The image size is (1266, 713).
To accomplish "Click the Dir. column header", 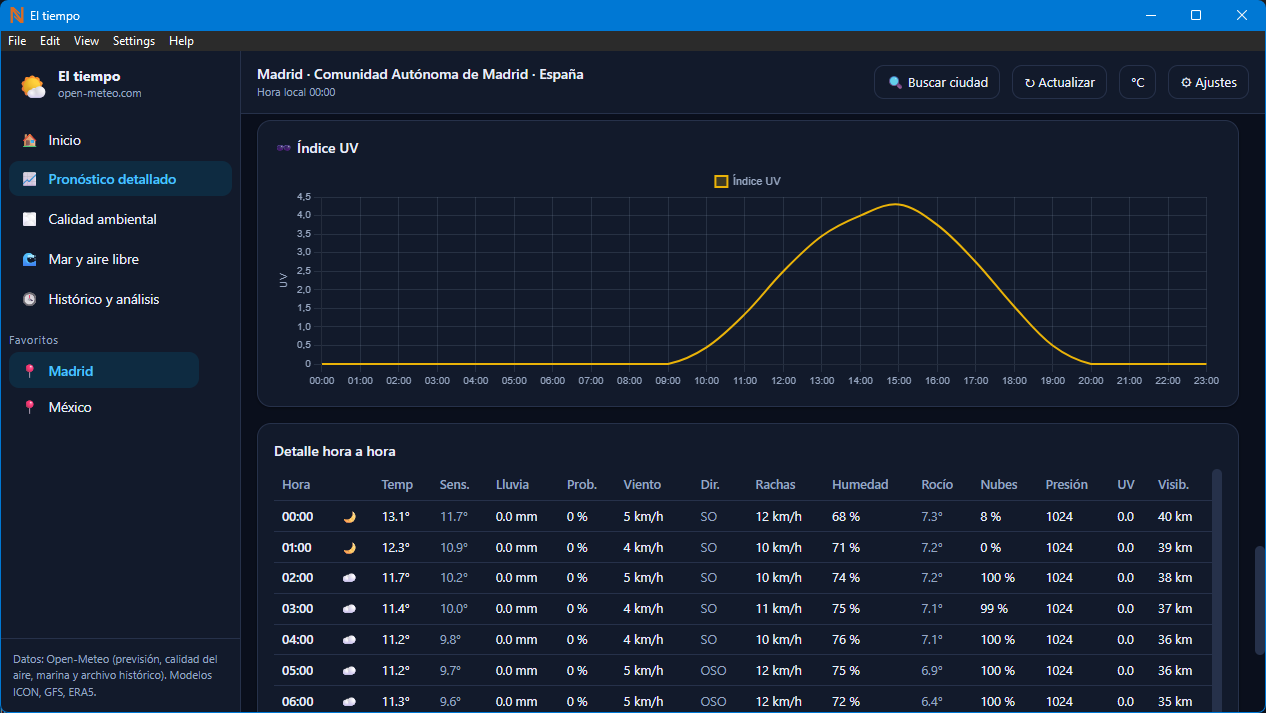I will tap(710, 485).
